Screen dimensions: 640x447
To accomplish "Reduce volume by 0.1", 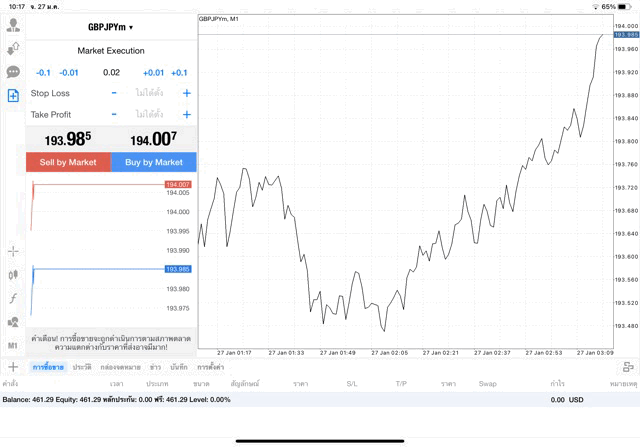I will (43, 73).
